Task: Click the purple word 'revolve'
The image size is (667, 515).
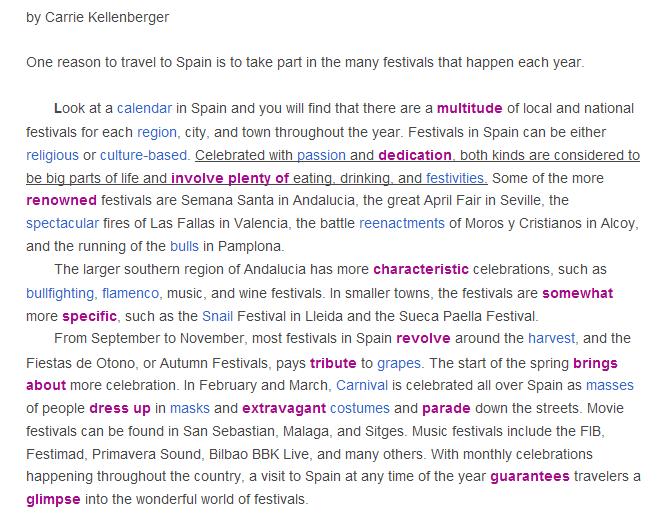Action: point(423,339)
